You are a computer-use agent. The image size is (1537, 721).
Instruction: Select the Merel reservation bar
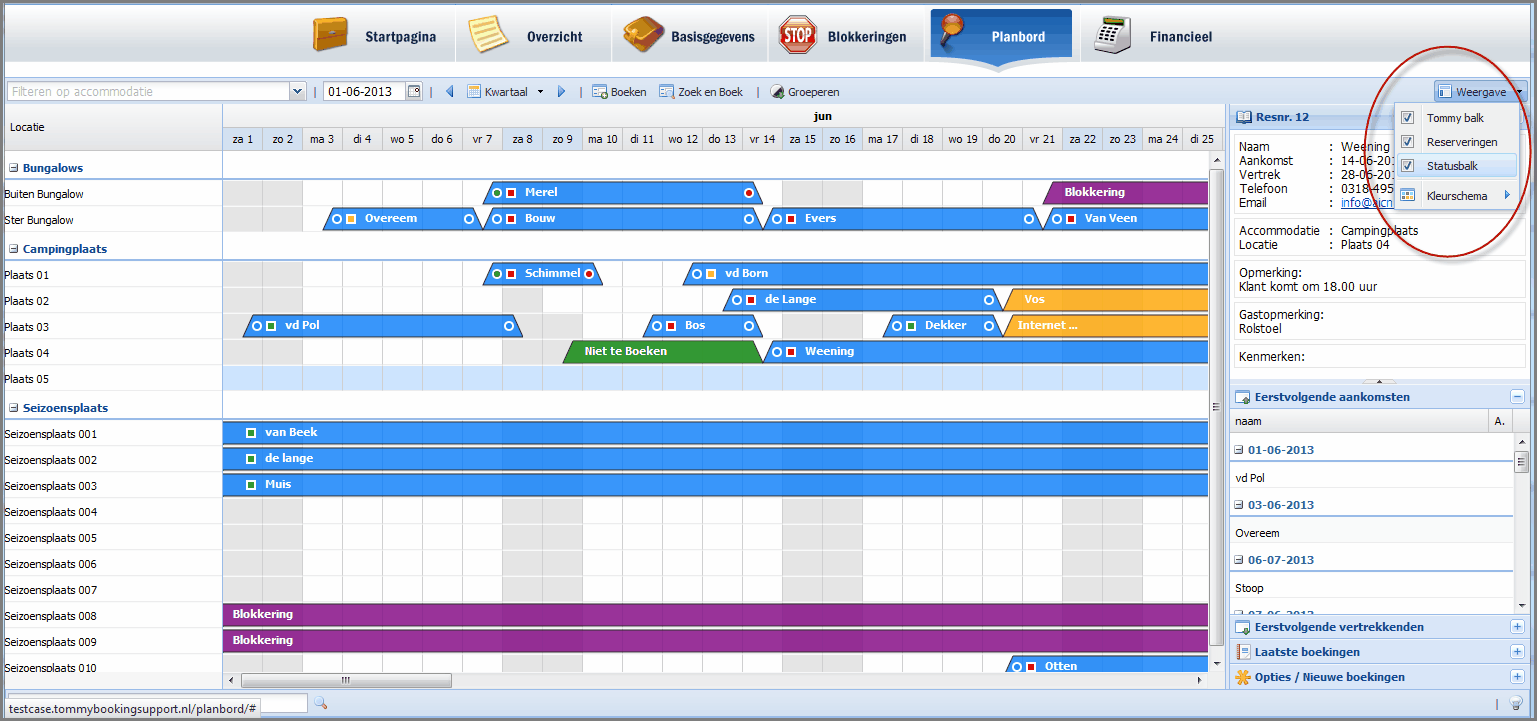point(622,192)
